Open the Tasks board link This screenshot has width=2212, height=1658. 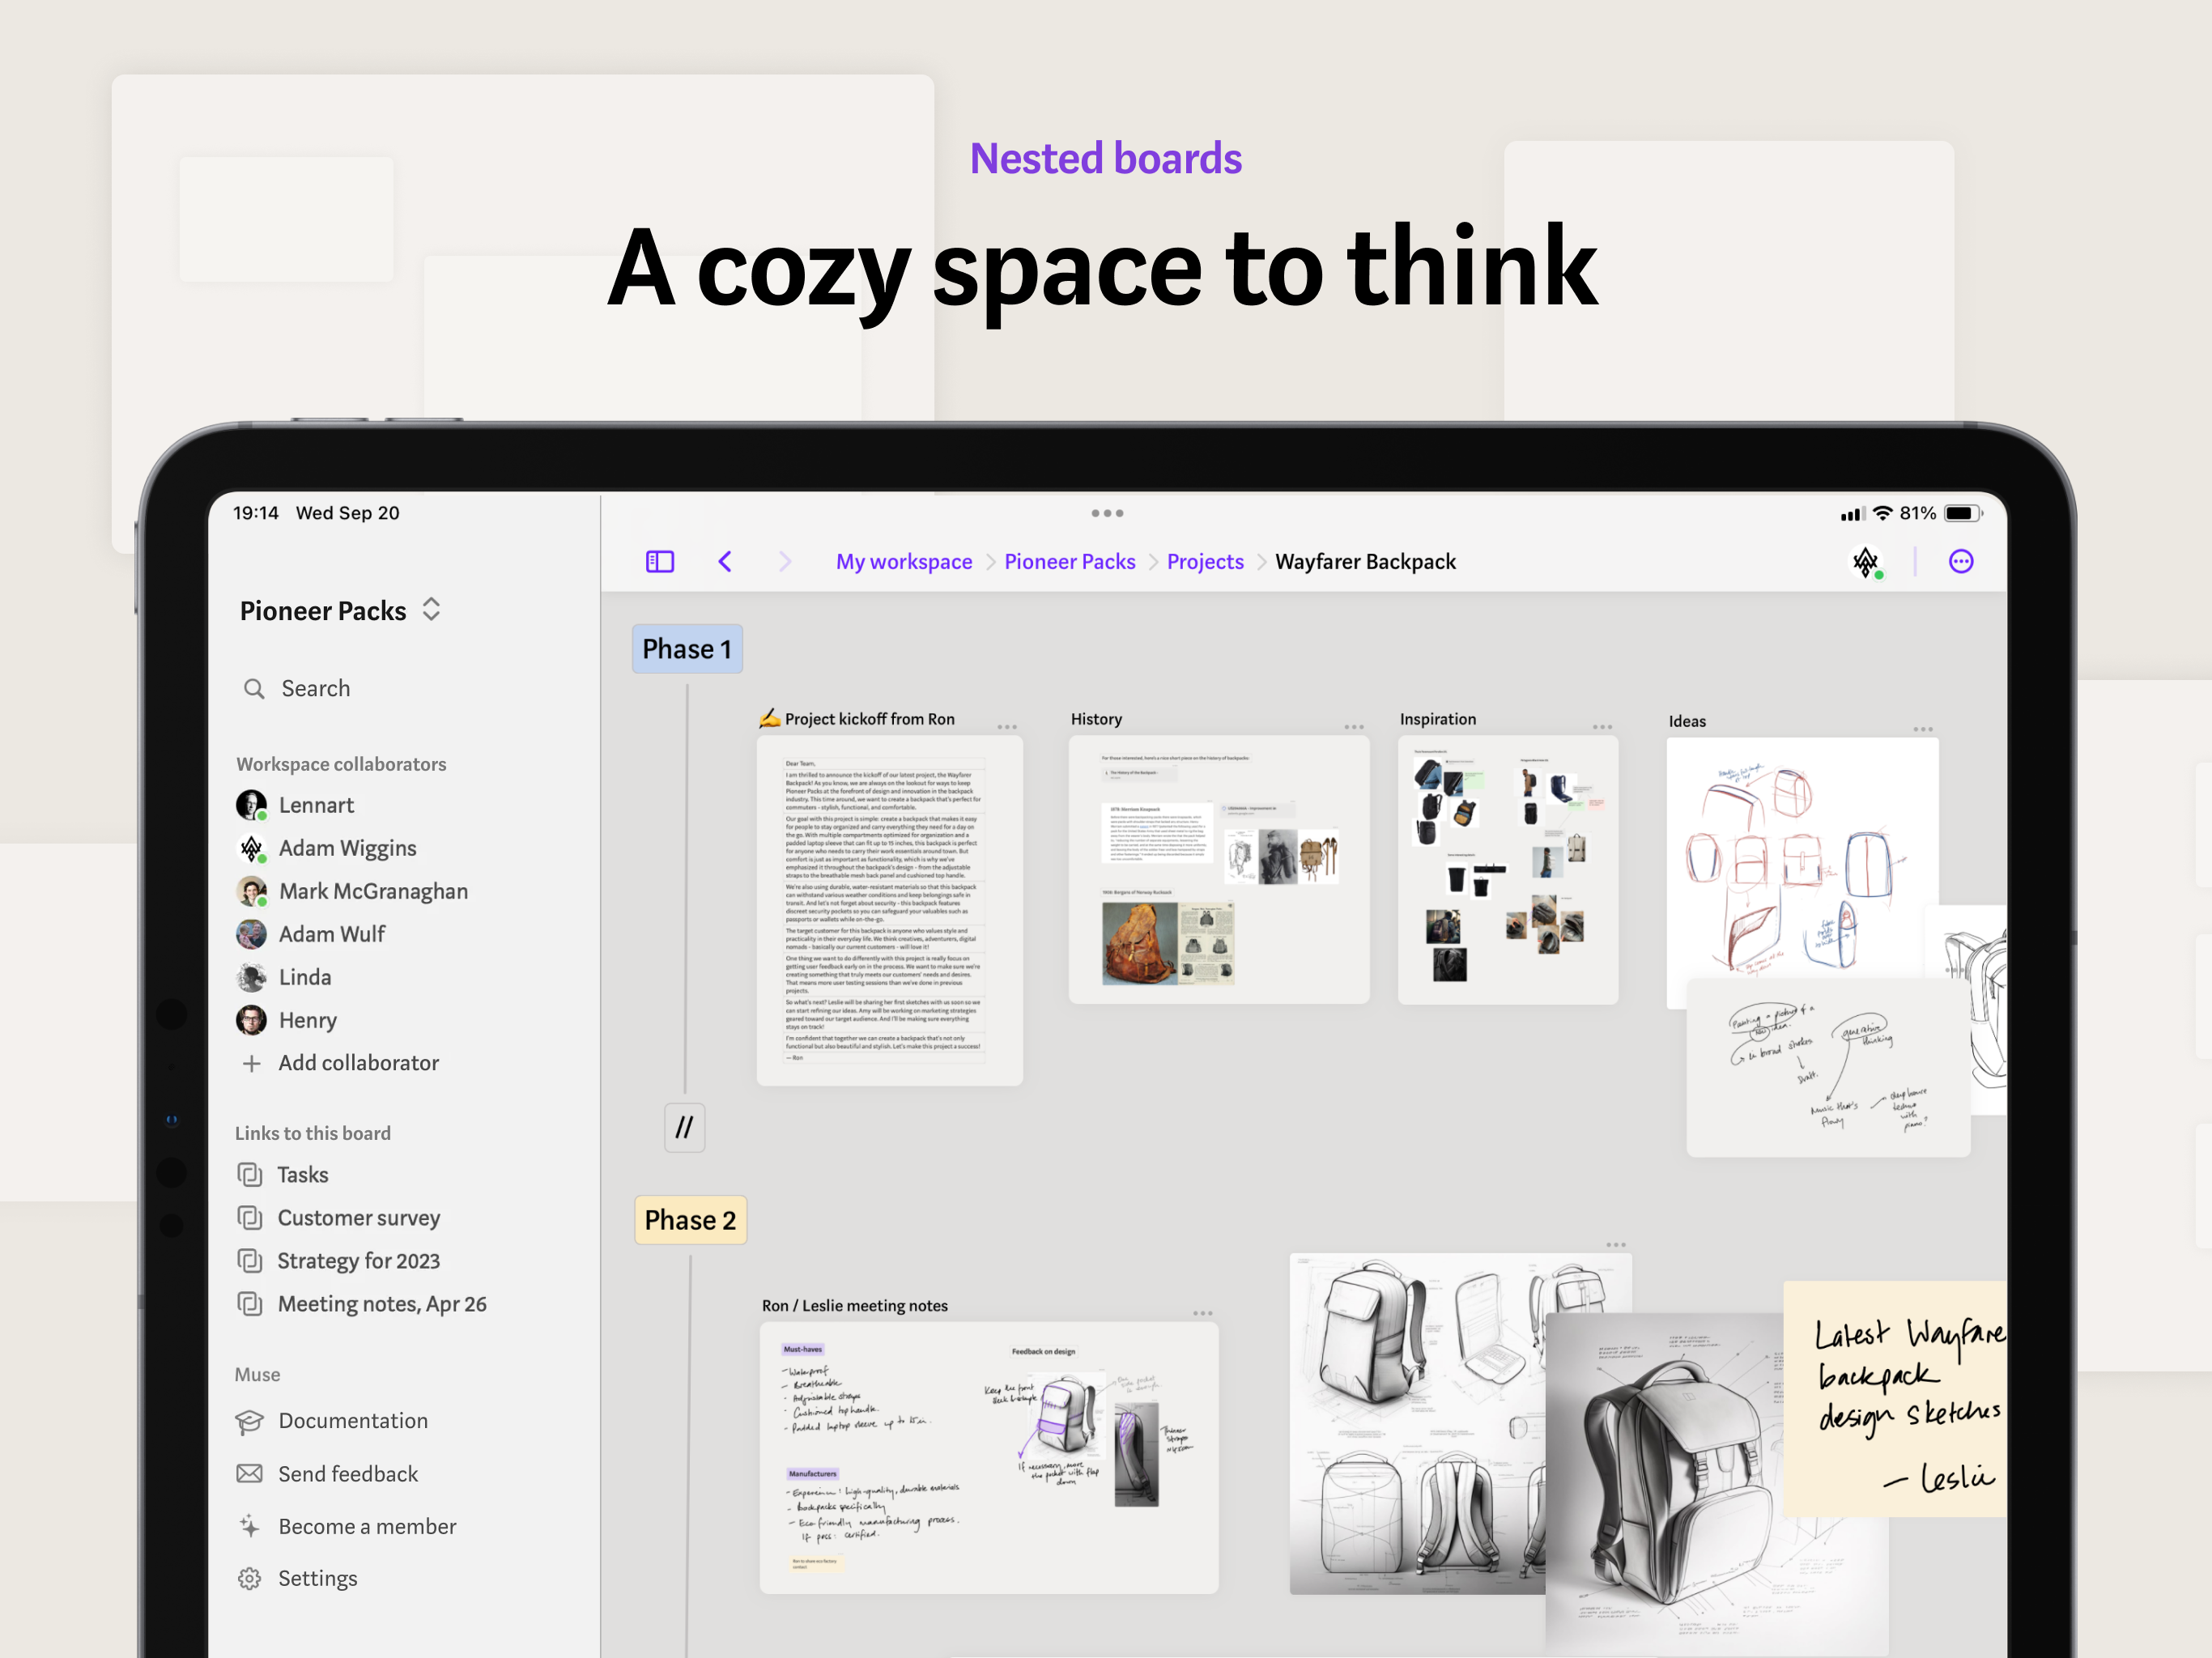(302, 1175)
